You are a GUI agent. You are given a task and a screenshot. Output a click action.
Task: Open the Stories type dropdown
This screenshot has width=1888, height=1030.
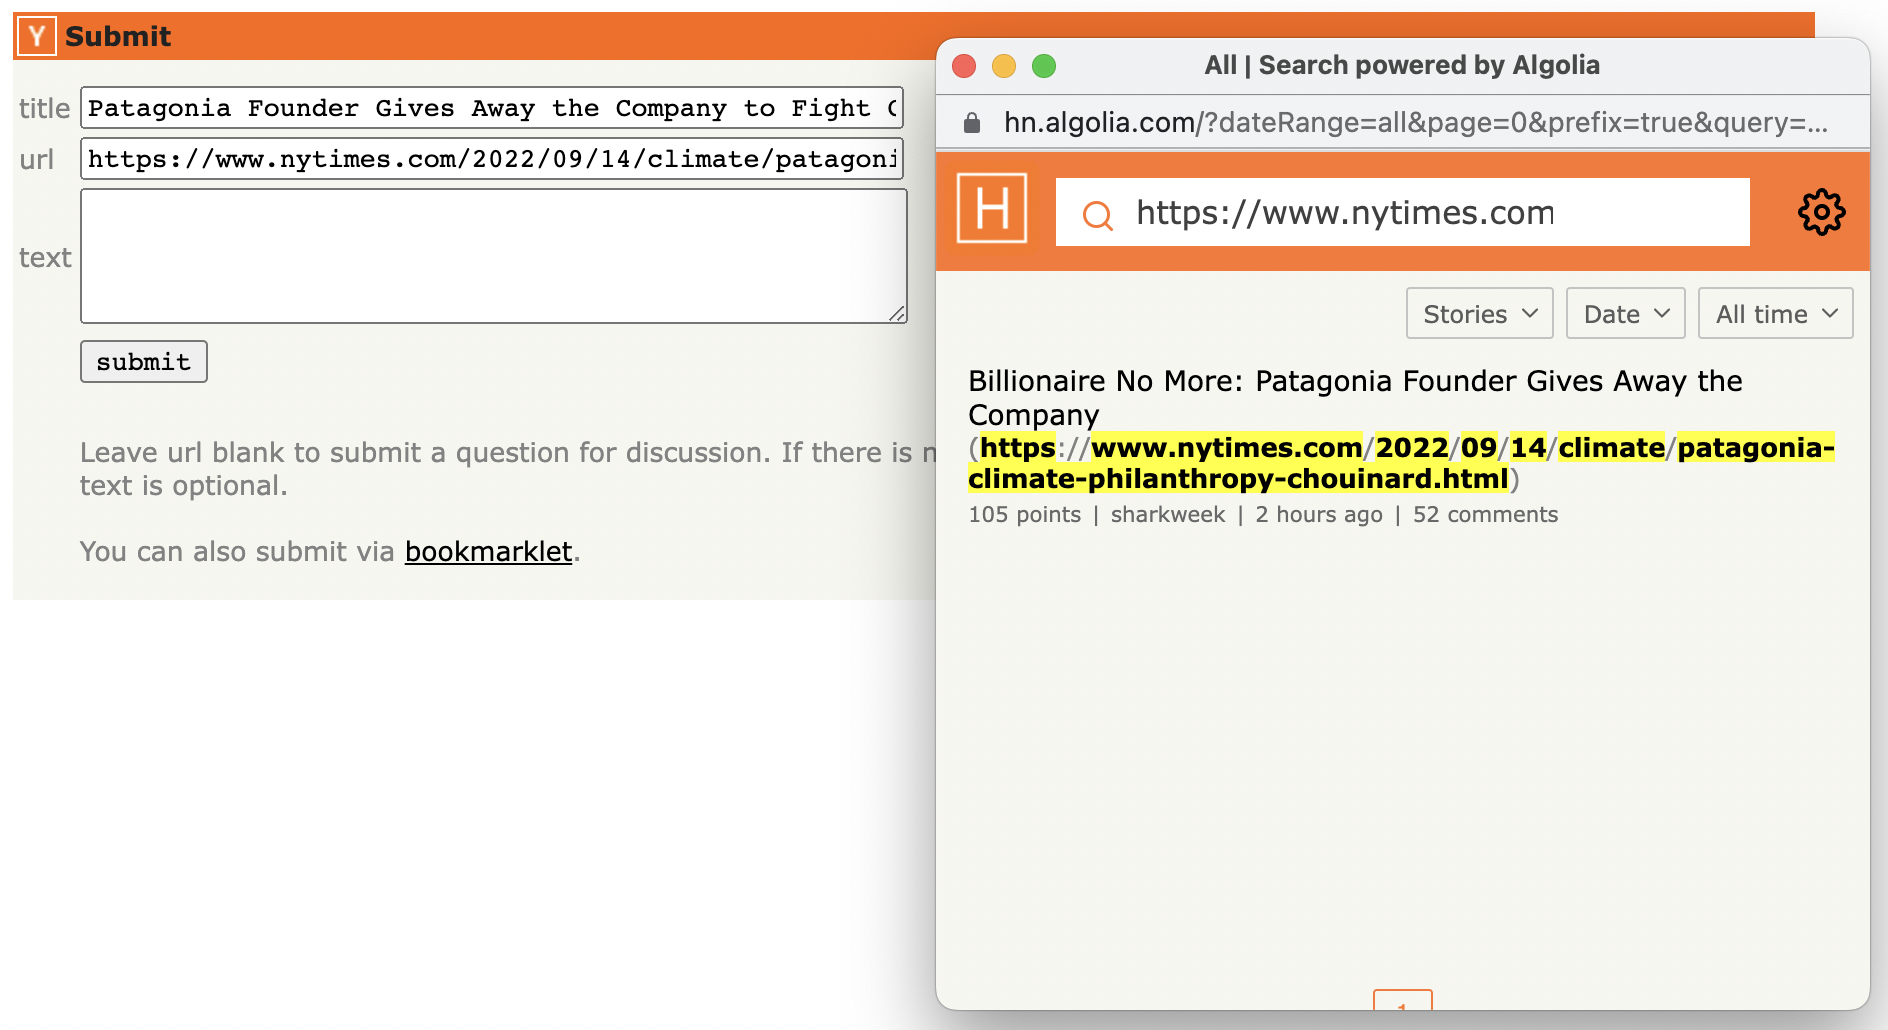pyautogui.click(x=1479, y=314)
